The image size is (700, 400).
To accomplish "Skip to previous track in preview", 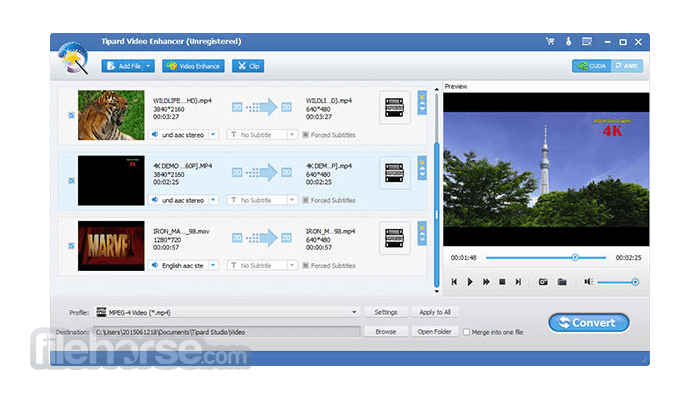I will tap(454, 282).
